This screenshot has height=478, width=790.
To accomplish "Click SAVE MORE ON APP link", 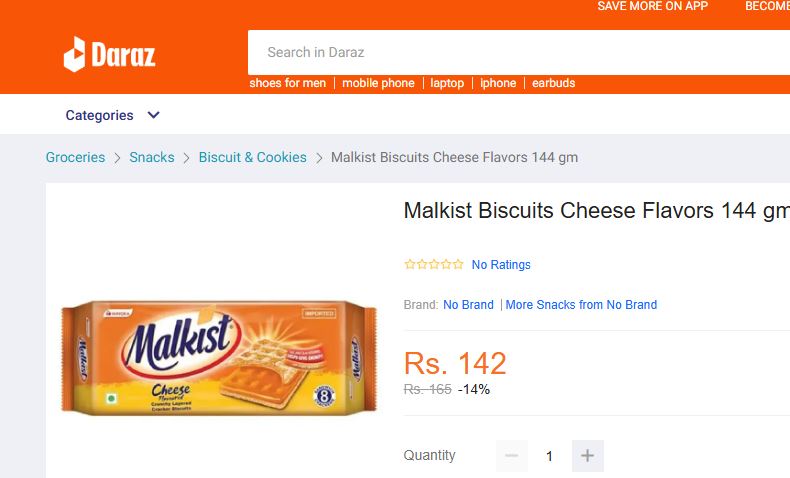I will click(652, 6).
